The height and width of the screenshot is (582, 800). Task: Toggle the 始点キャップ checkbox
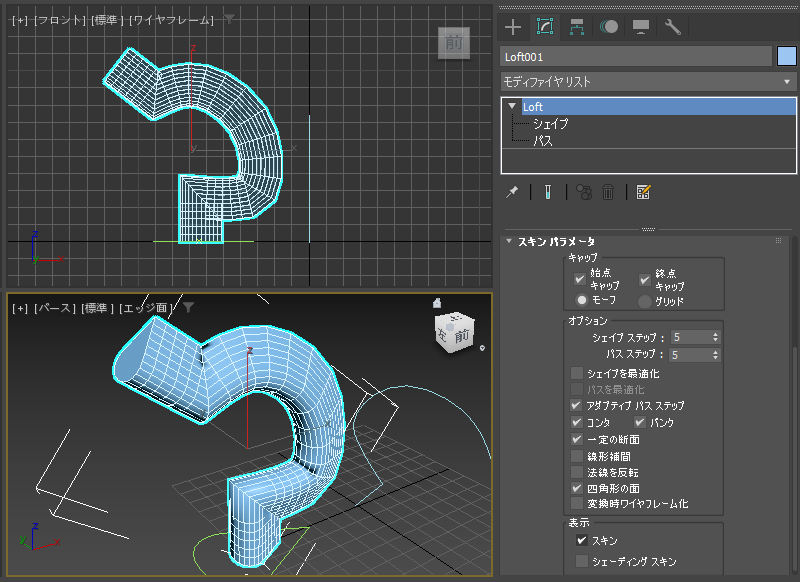[580, 279]
